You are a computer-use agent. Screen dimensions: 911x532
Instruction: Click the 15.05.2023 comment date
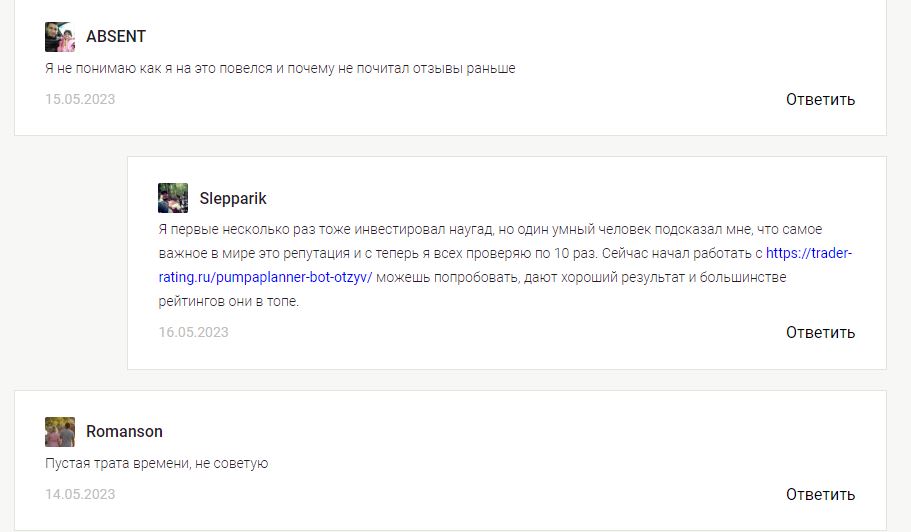(80, 99)
